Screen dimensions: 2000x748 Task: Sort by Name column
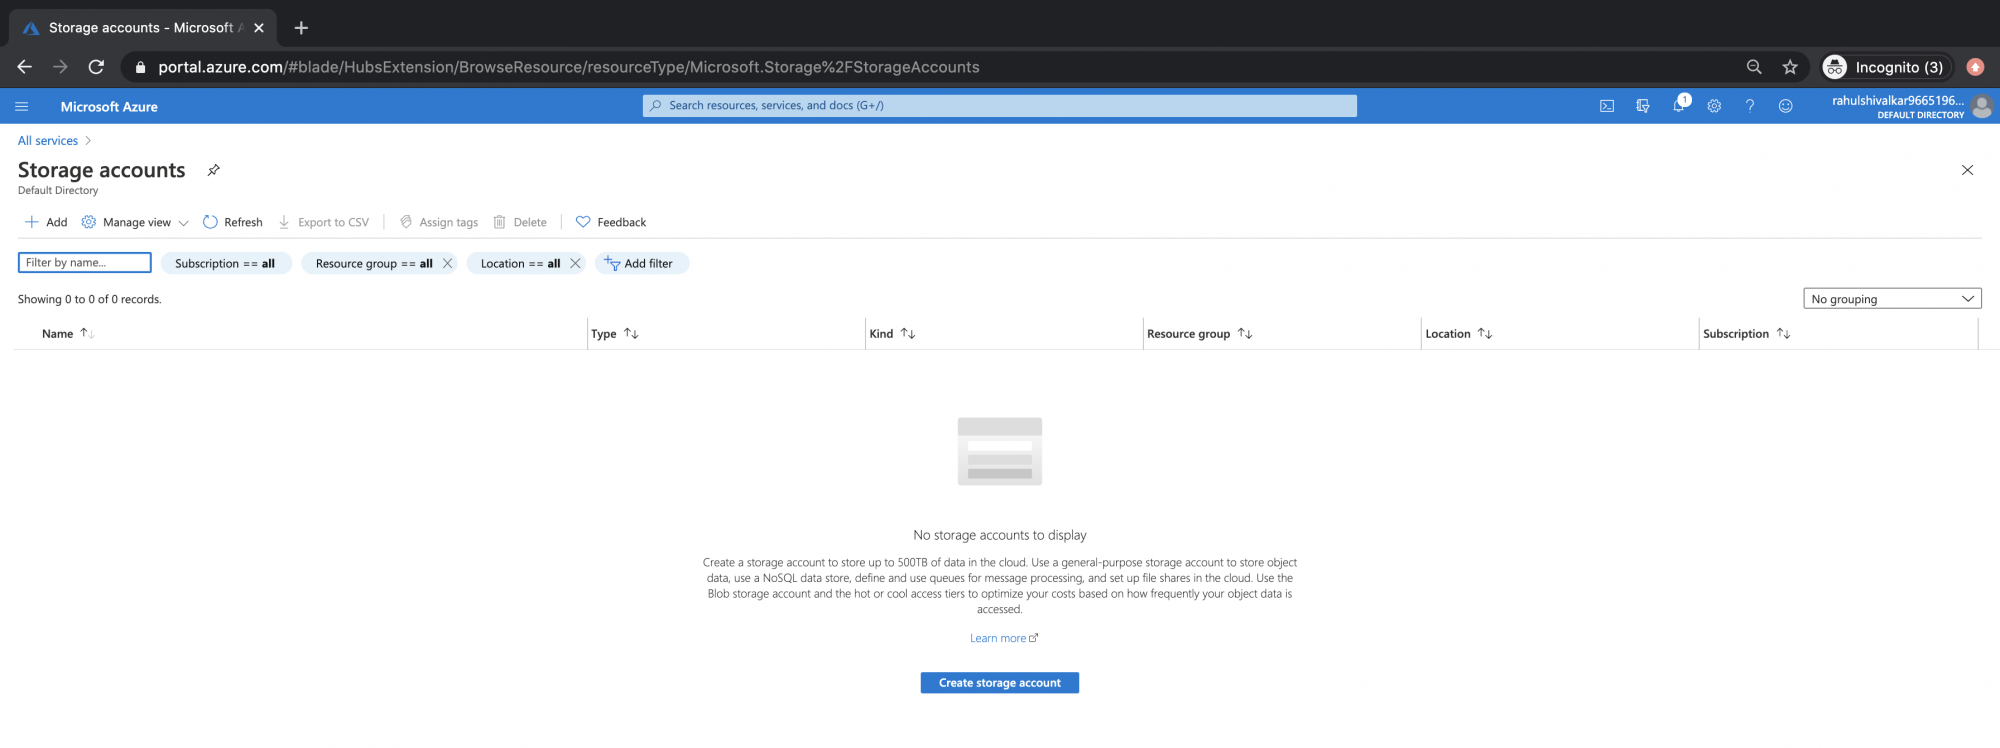pos(68,334)
